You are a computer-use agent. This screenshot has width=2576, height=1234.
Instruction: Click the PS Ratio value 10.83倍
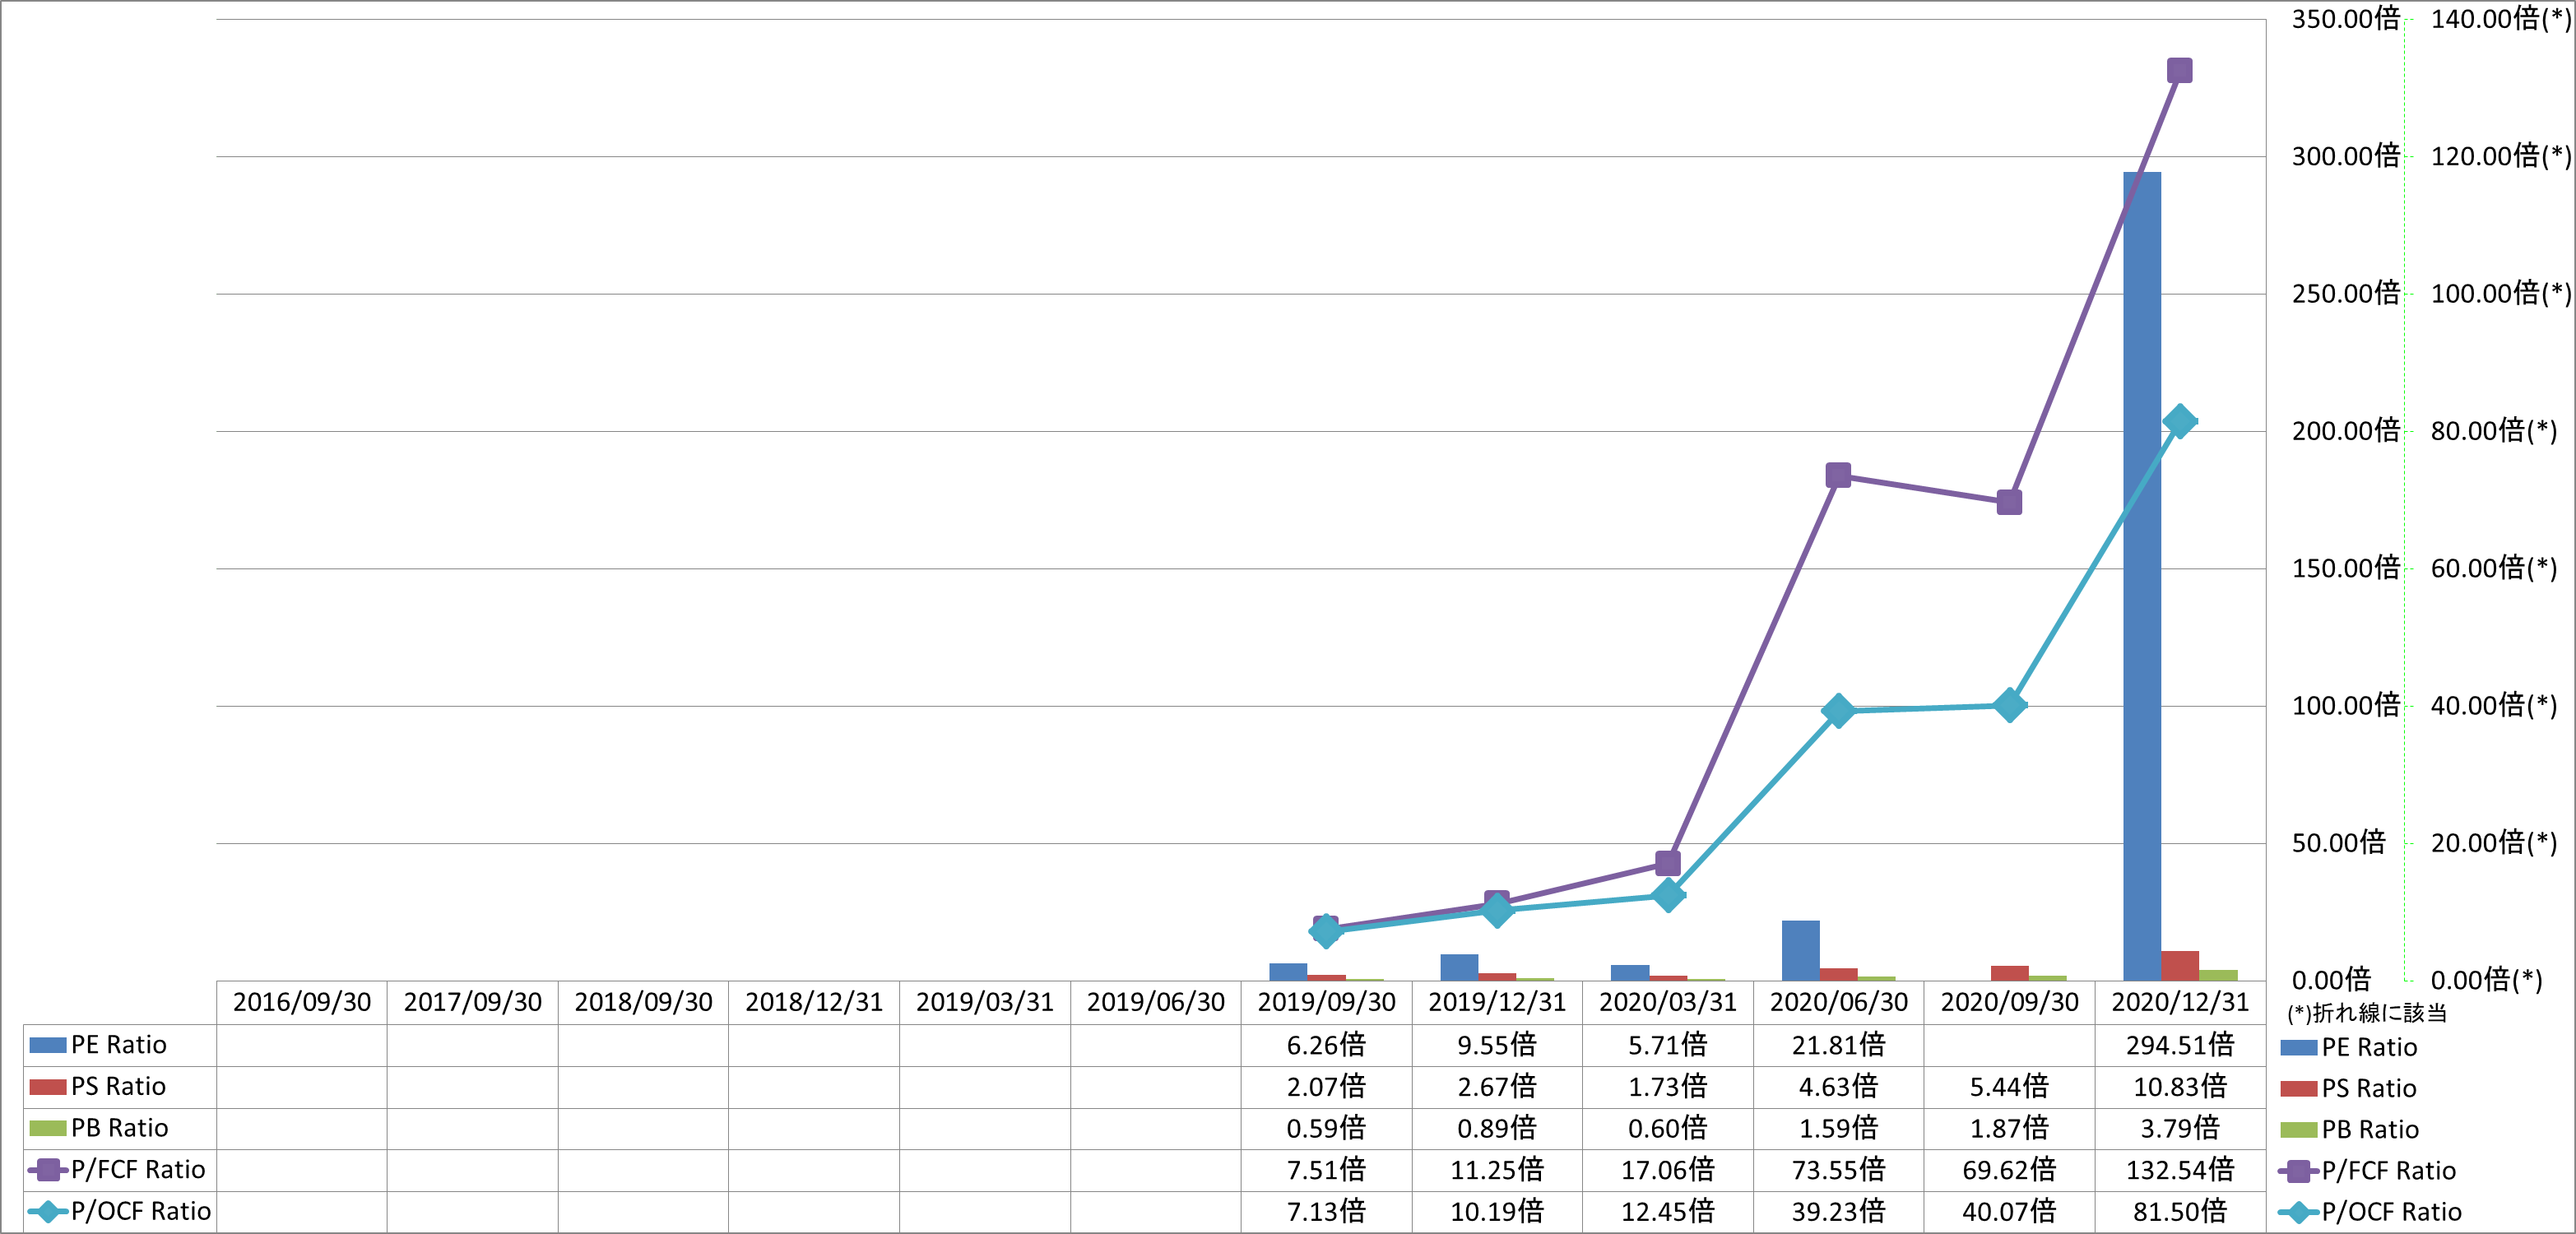pyautogui.click(x=2180, y=1087)
